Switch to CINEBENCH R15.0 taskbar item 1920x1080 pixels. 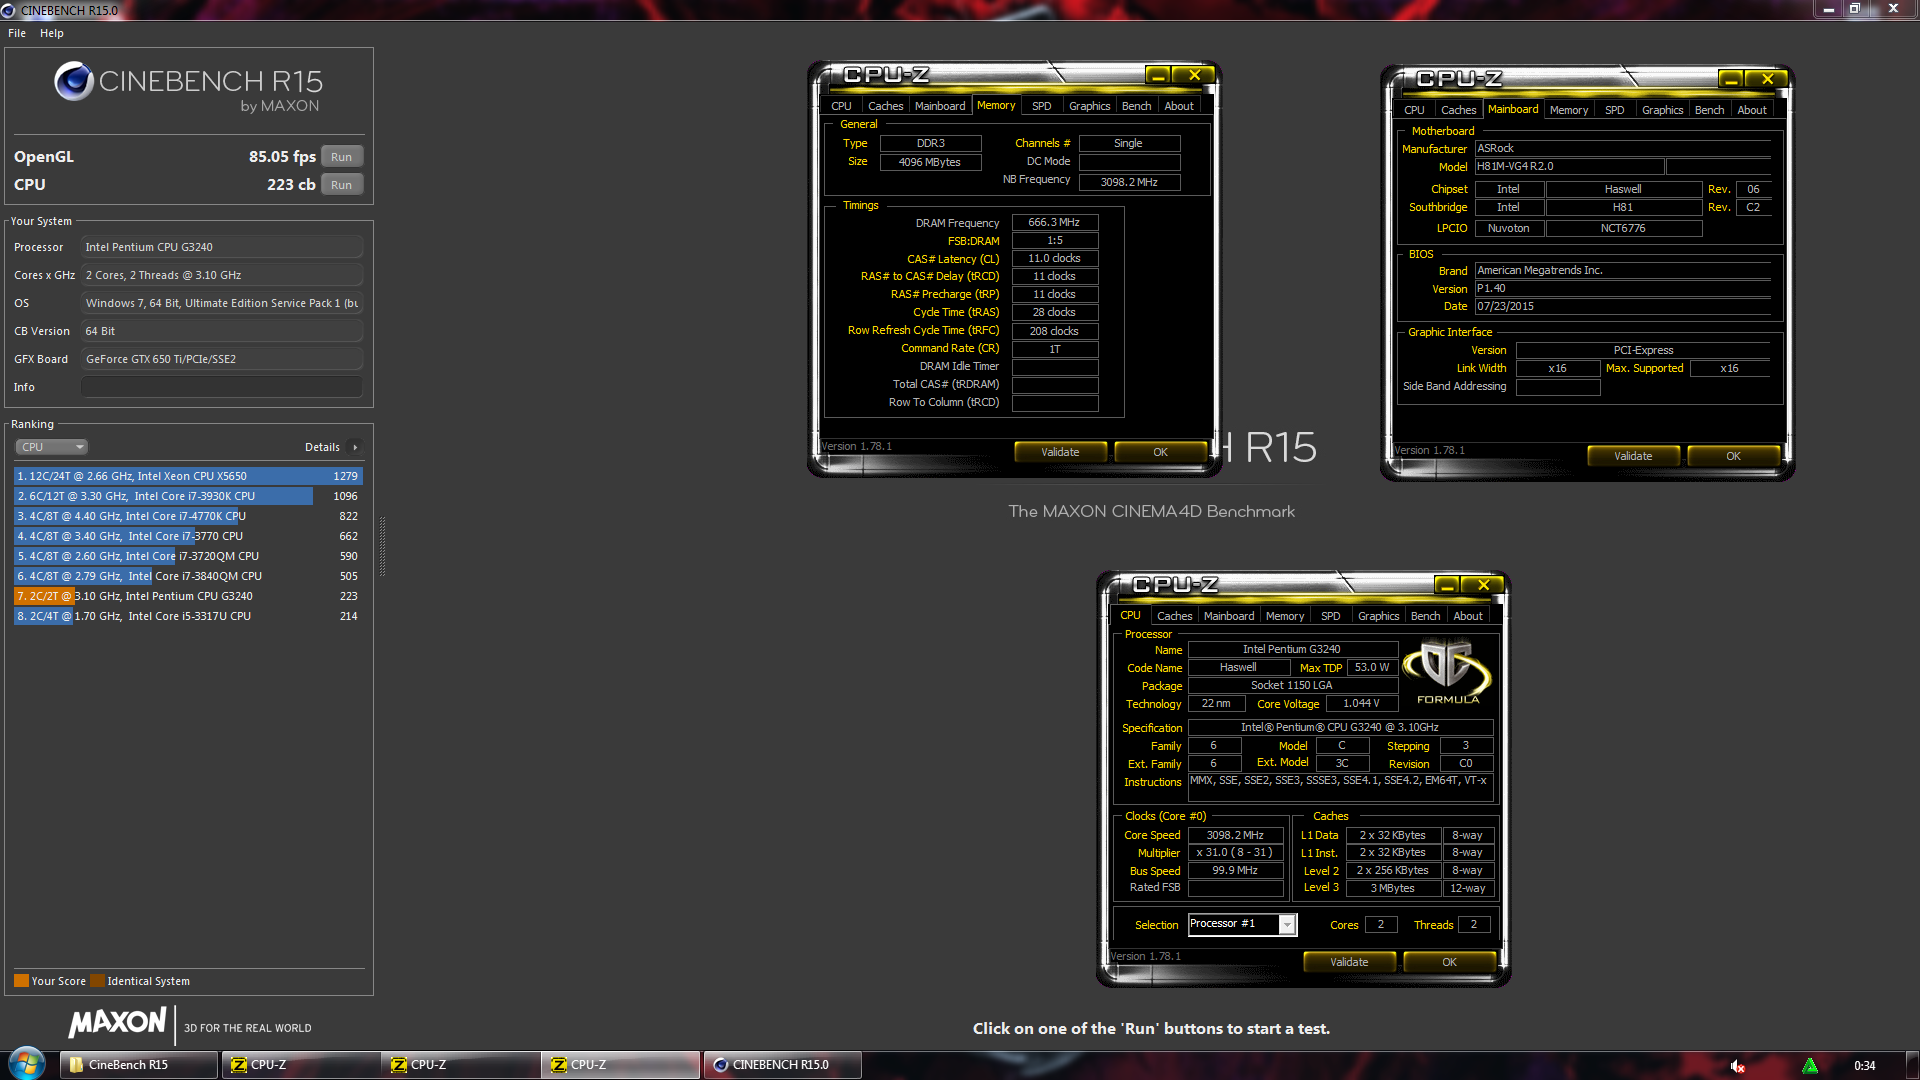pyautogui.click(x=782, y=1065)
